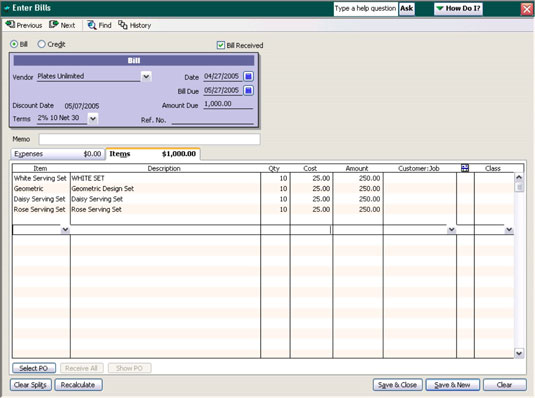This screenshot has height=398, width=535.
Task: Click the items list scroll up arrow
Action: [519, 177]
